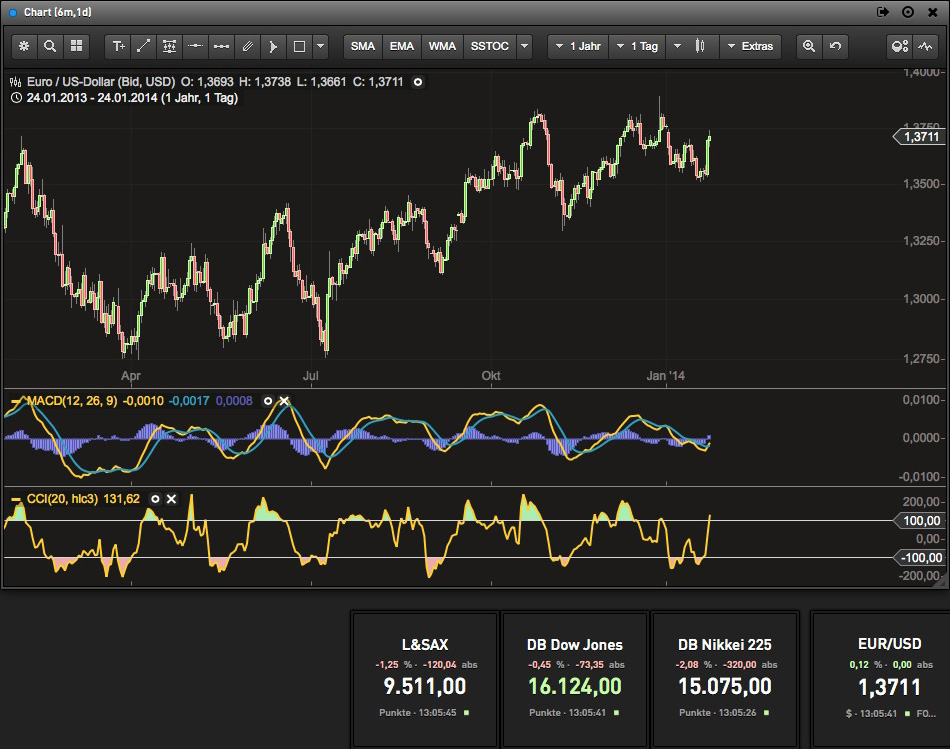Select the multi-point line segment tool
The height and width of the screenshot is (749, 950).
point(221,46)
